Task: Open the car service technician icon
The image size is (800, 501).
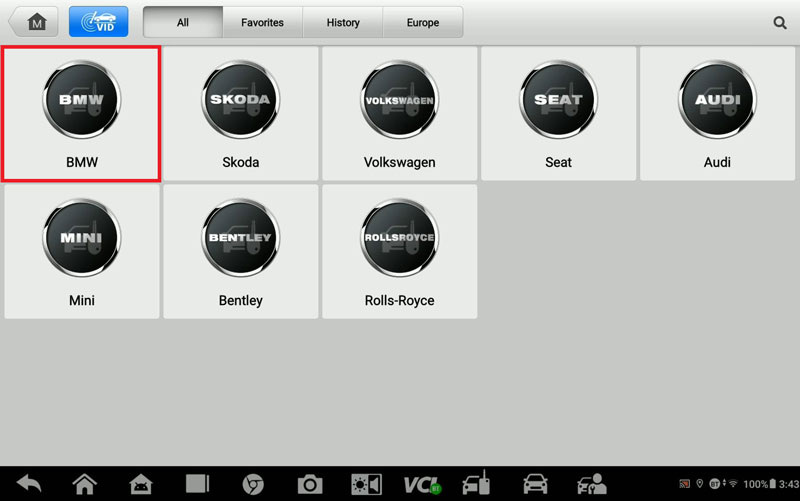Action: [x=592, y=484]
